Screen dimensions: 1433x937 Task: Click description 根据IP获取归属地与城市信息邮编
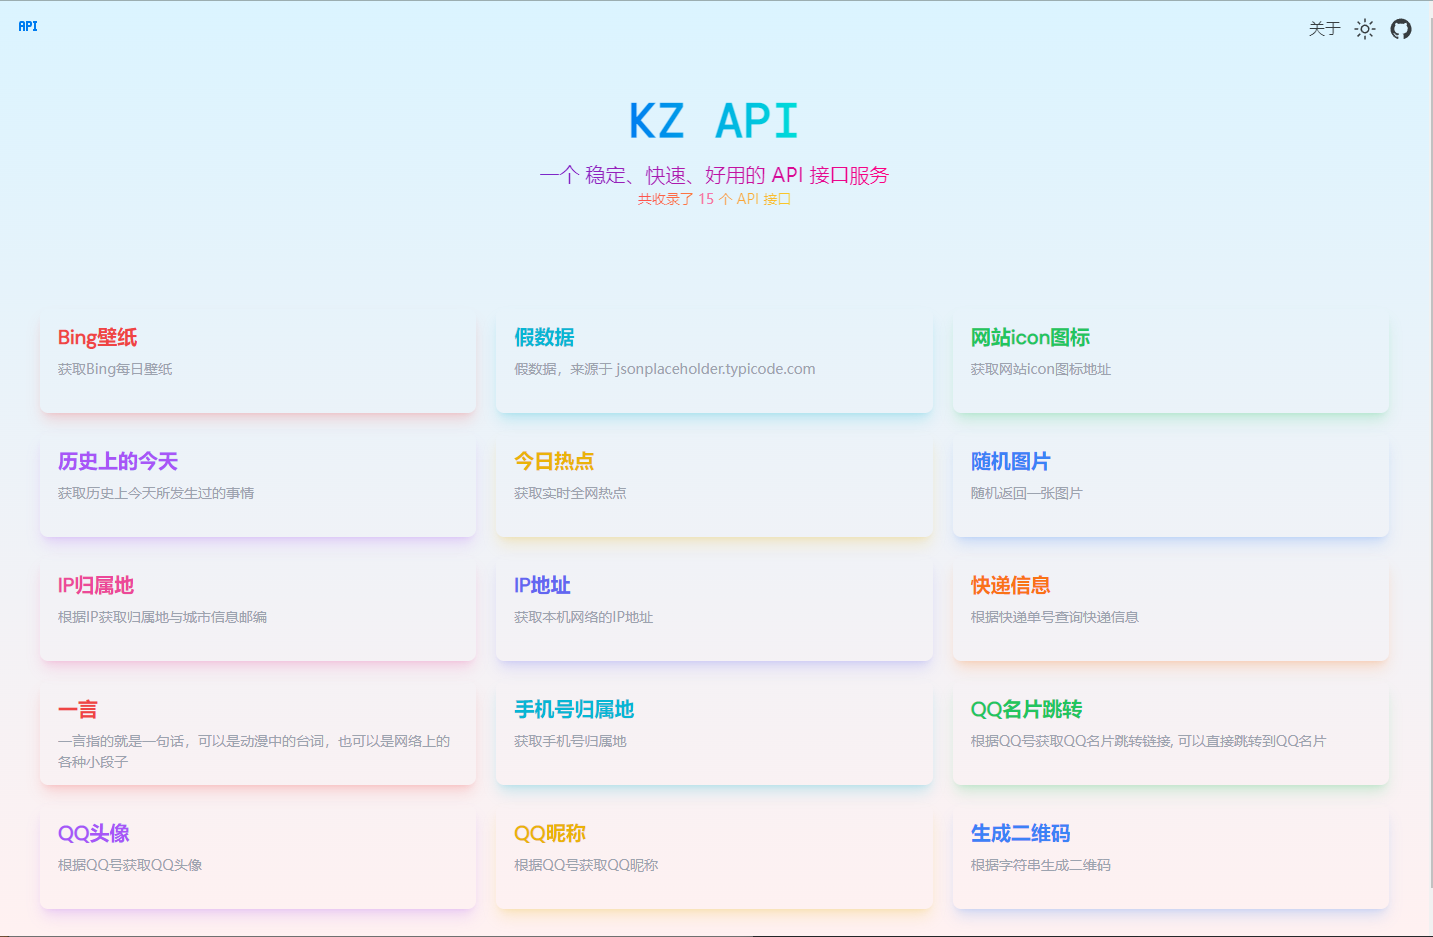point(162,617)
